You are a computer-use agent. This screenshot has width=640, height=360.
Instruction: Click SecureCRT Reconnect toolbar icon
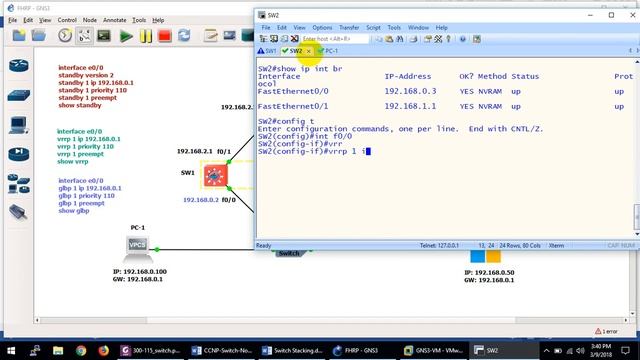click(x=284, y=39)
